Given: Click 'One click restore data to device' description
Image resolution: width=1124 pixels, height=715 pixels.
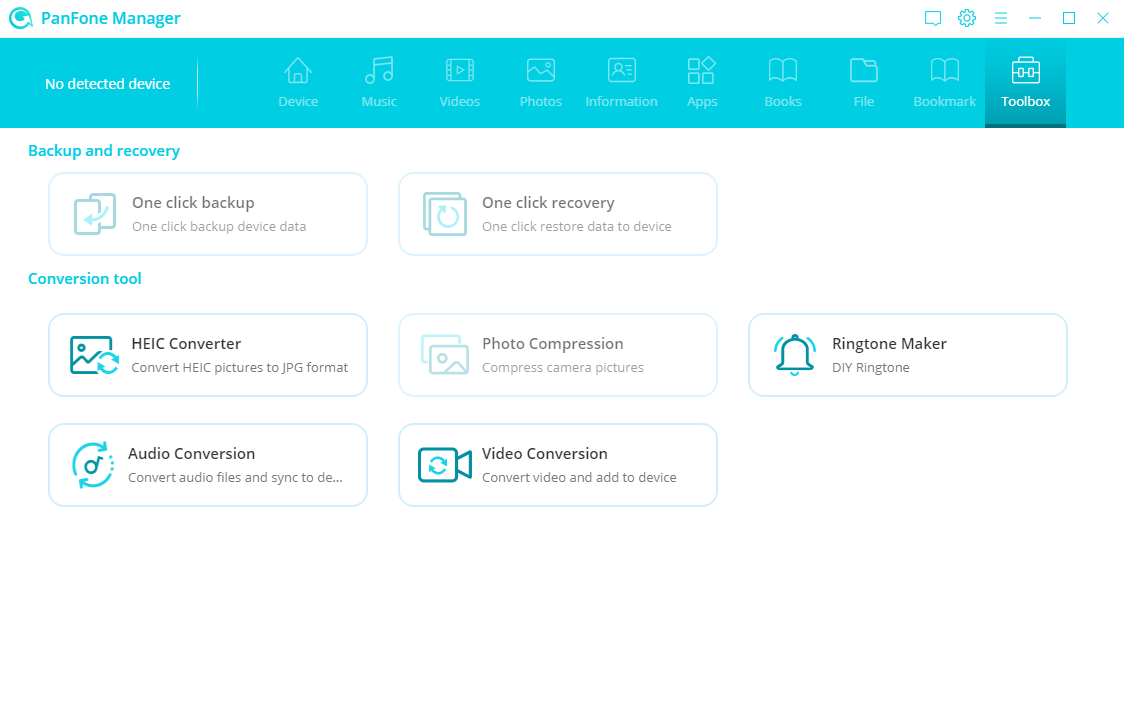Looking at the screenshot, I should point(577,227).
